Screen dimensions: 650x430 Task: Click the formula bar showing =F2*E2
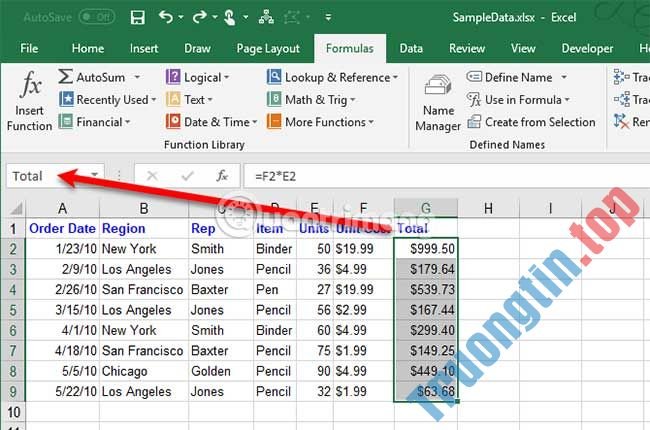point(447,176)
